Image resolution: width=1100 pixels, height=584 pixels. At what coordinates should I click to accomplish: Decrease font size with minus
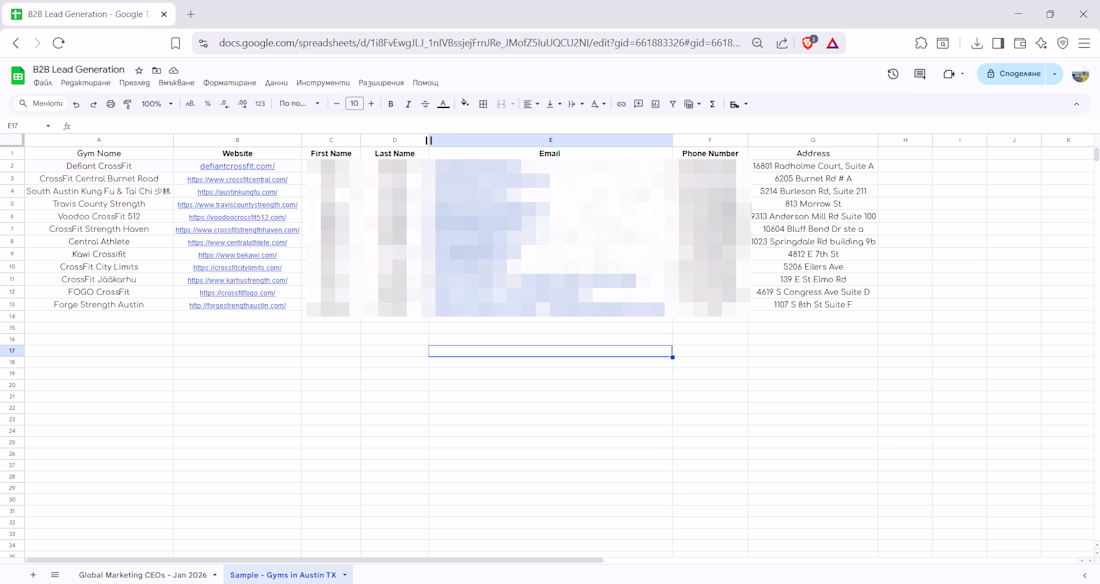pos(337,104)
